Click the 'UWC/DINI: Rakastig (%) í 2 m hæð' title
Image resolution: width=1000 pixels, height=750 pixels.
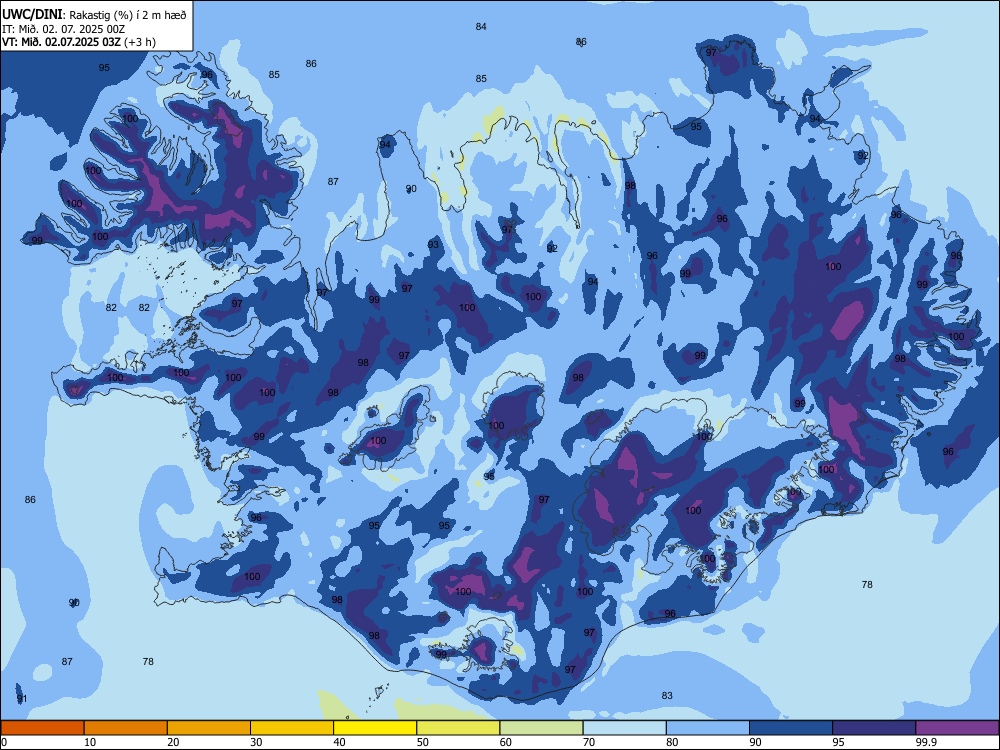point(94,14)
